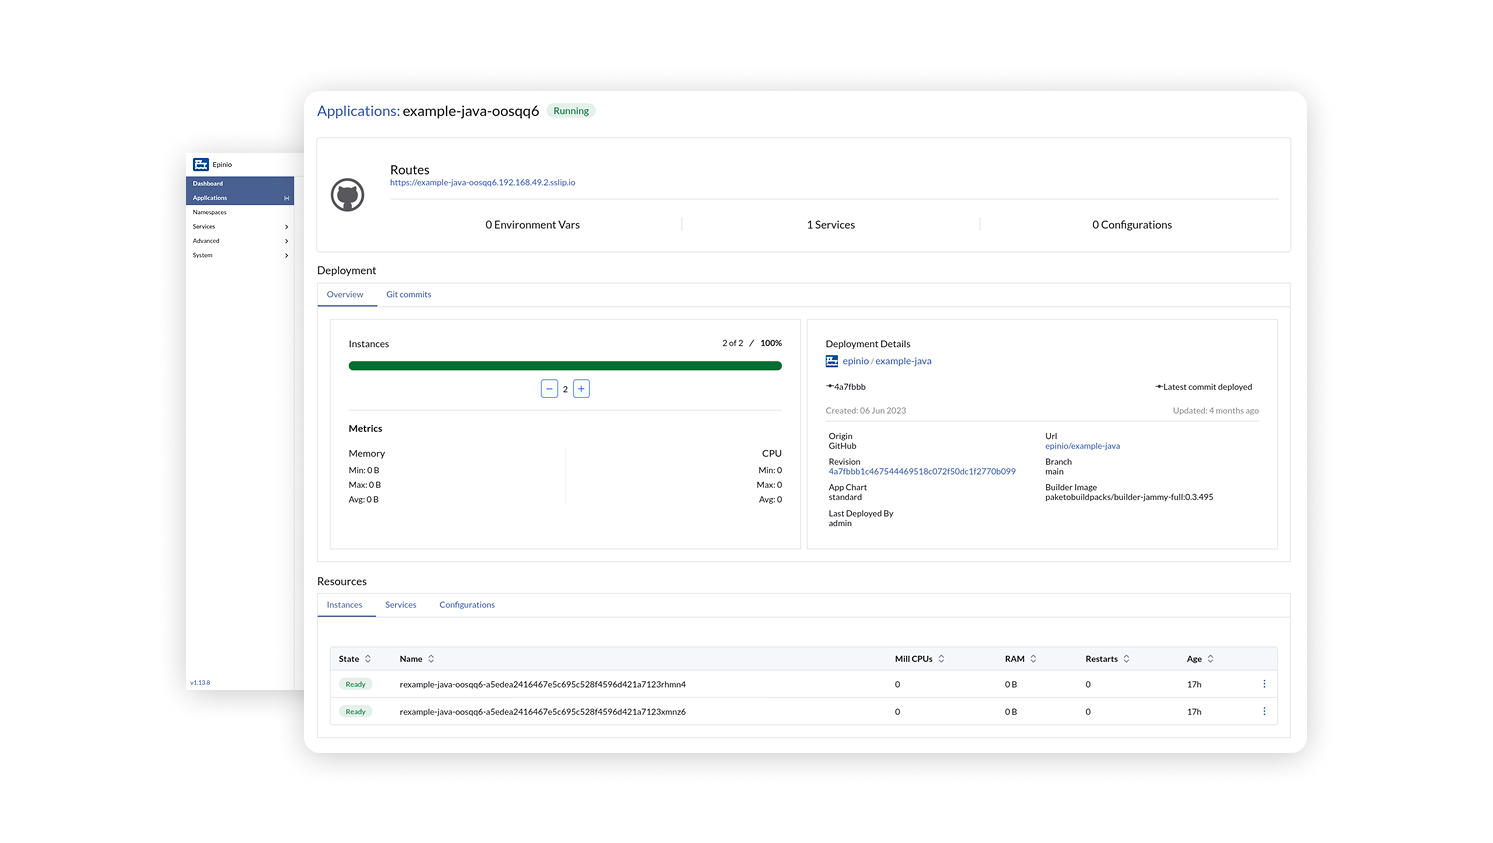Open actions menu for instance ending xmnz6
This screenshot has width=1493, height=843.
pyautogui.click(x=1264, y=712)
